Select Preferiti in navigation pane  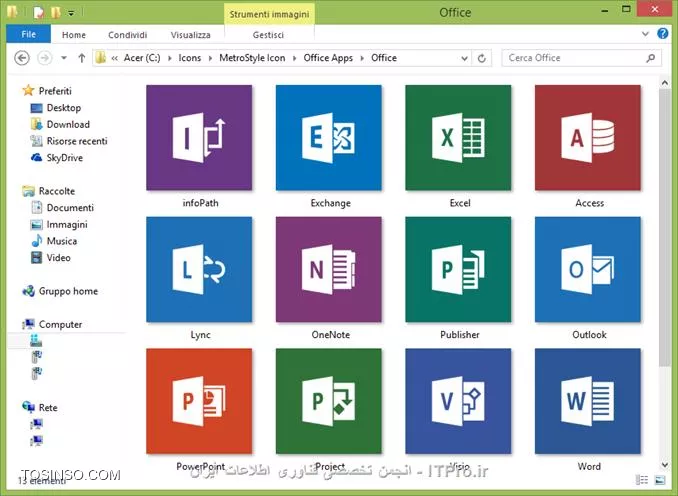55,91
